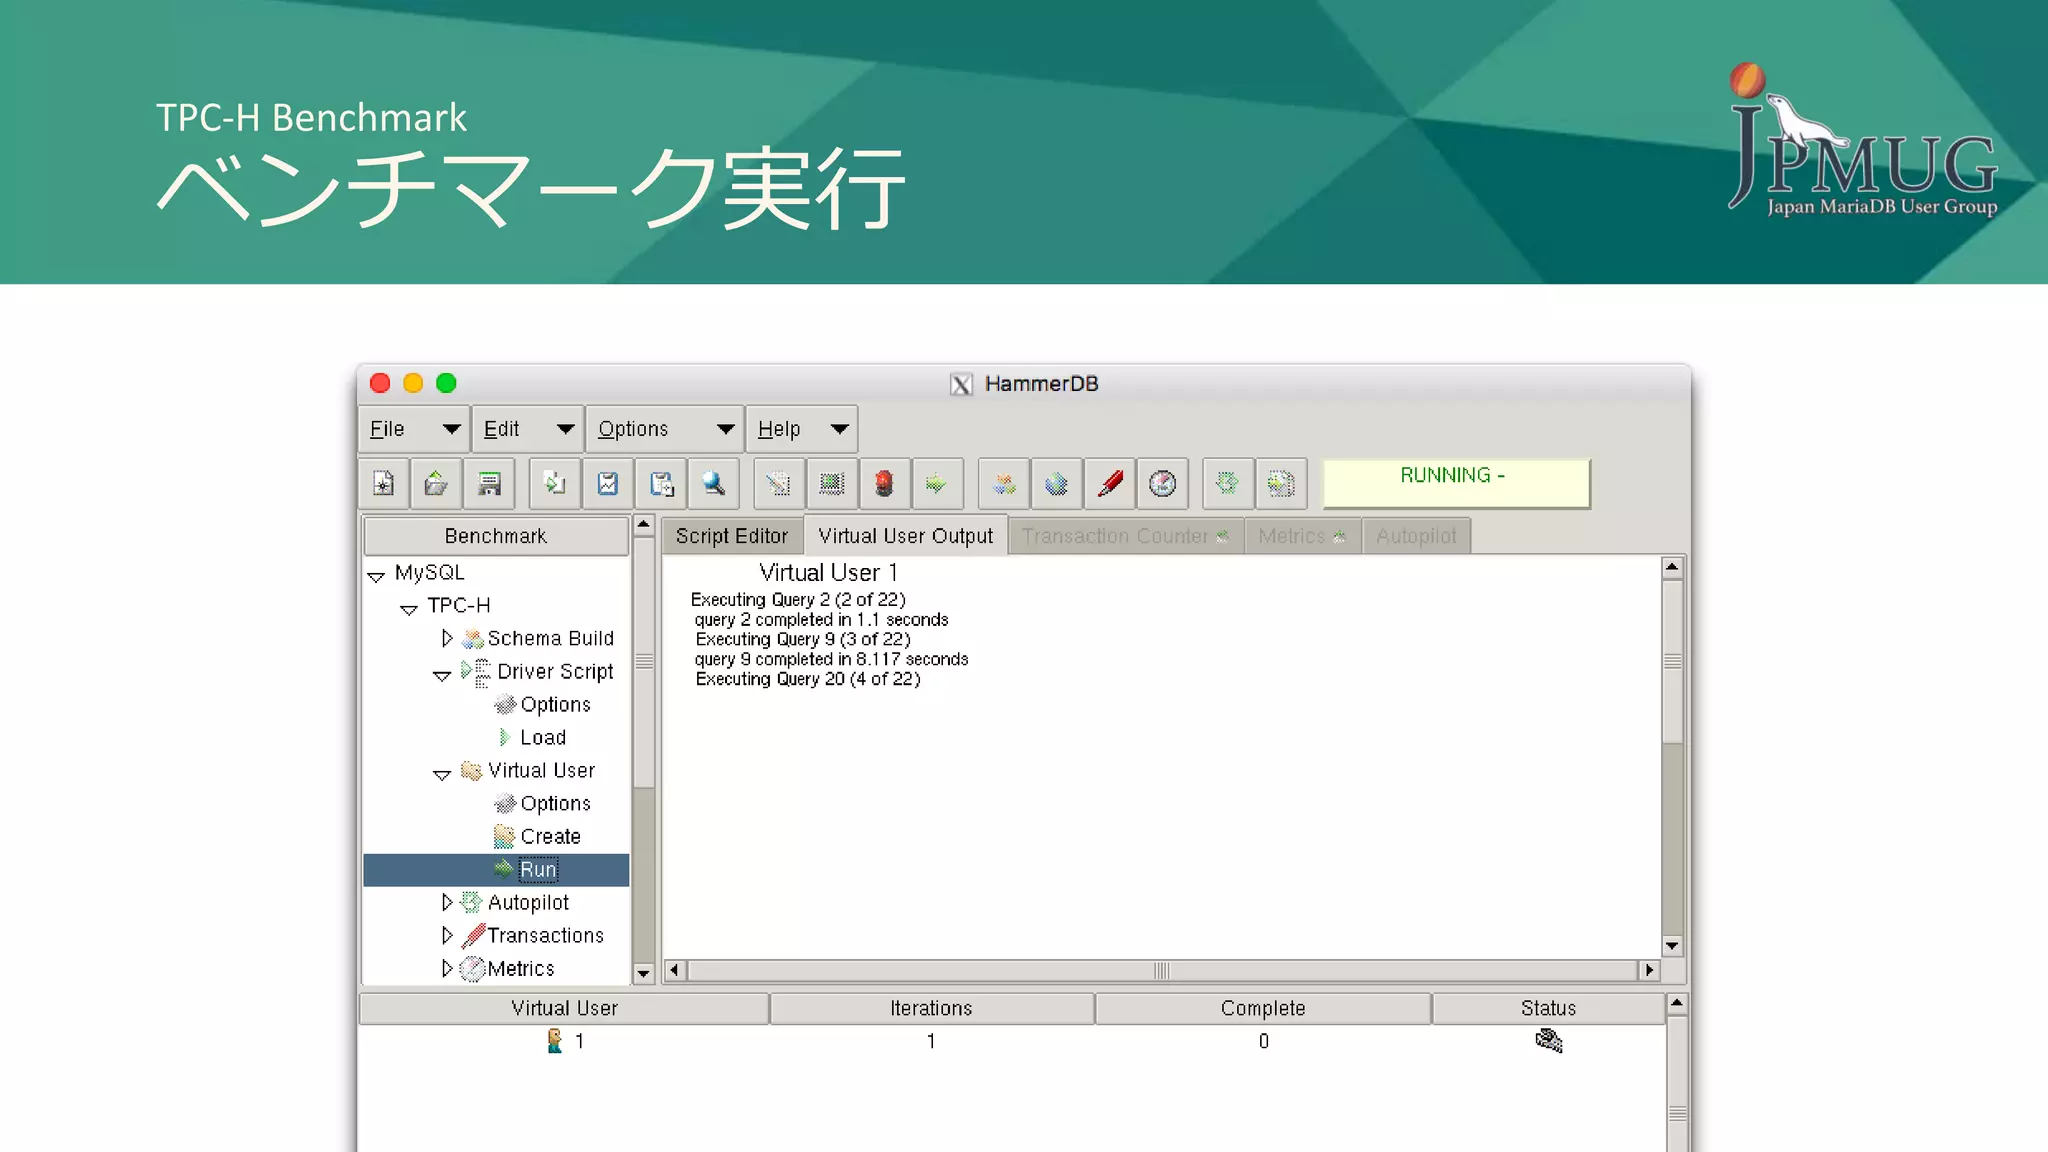Click the red Transaction Counter pencil icon
Screen dimensions: 2048x1152
coord(1110,484)
